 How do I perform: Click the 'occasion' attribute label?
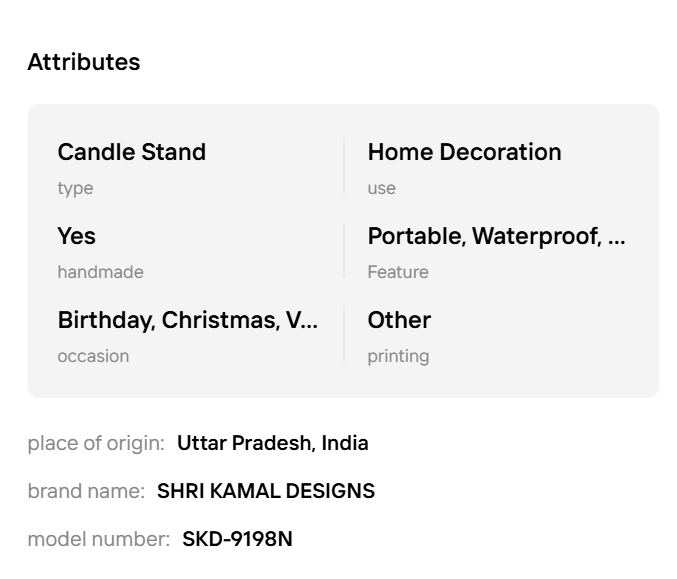(x=93, y=356)
